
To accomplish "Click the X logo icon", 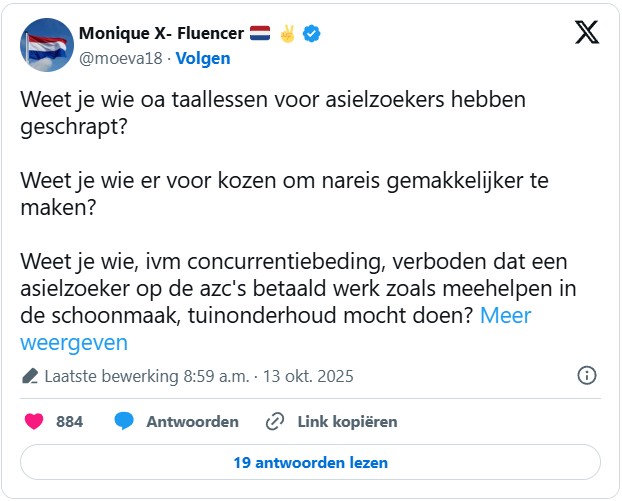I will click(x=587, y=33).
